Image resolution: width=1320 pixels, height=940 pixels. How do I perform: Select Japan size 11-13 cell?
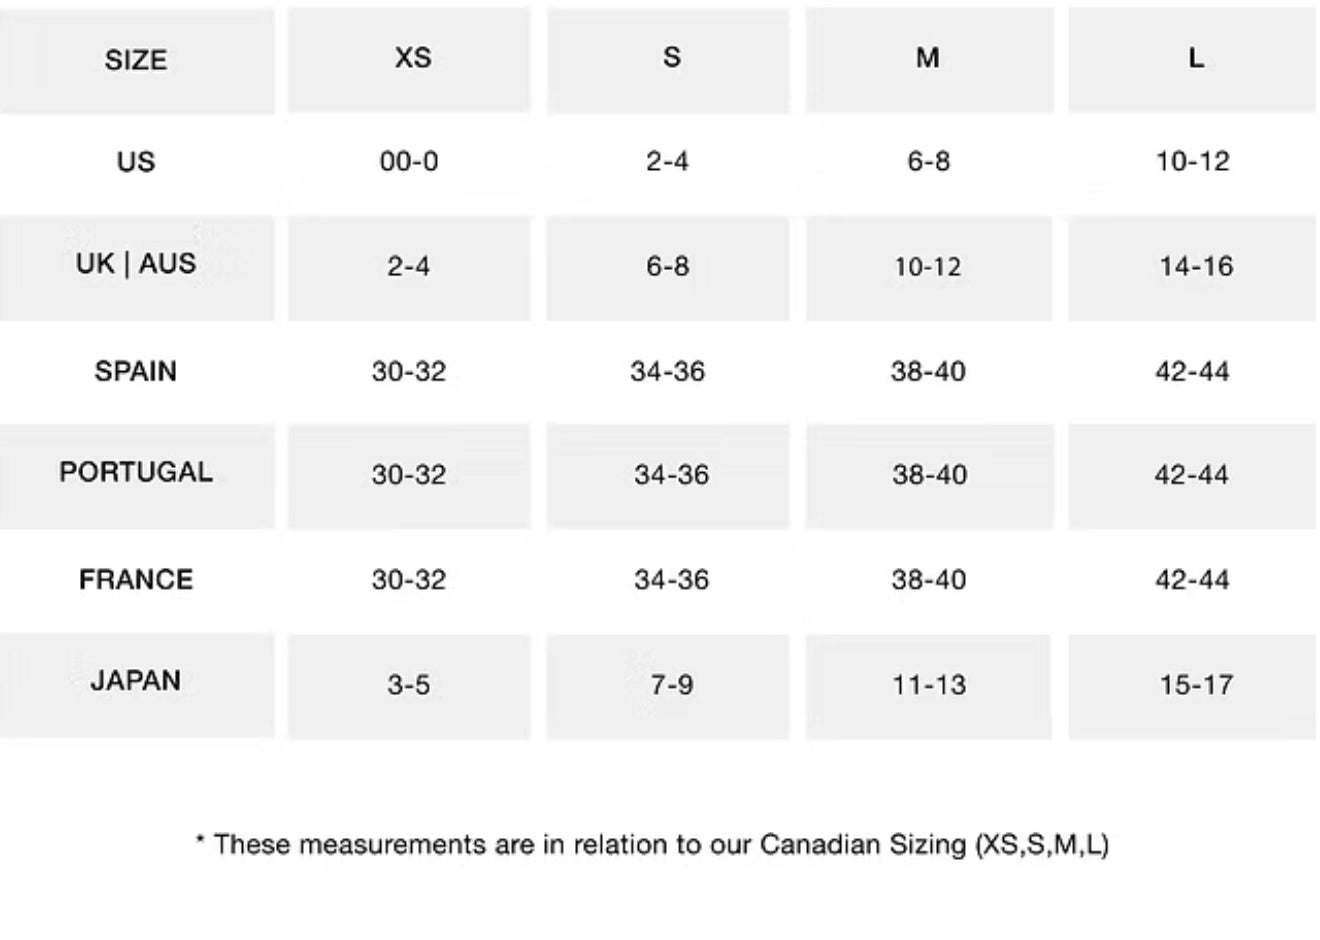point(928,685)
